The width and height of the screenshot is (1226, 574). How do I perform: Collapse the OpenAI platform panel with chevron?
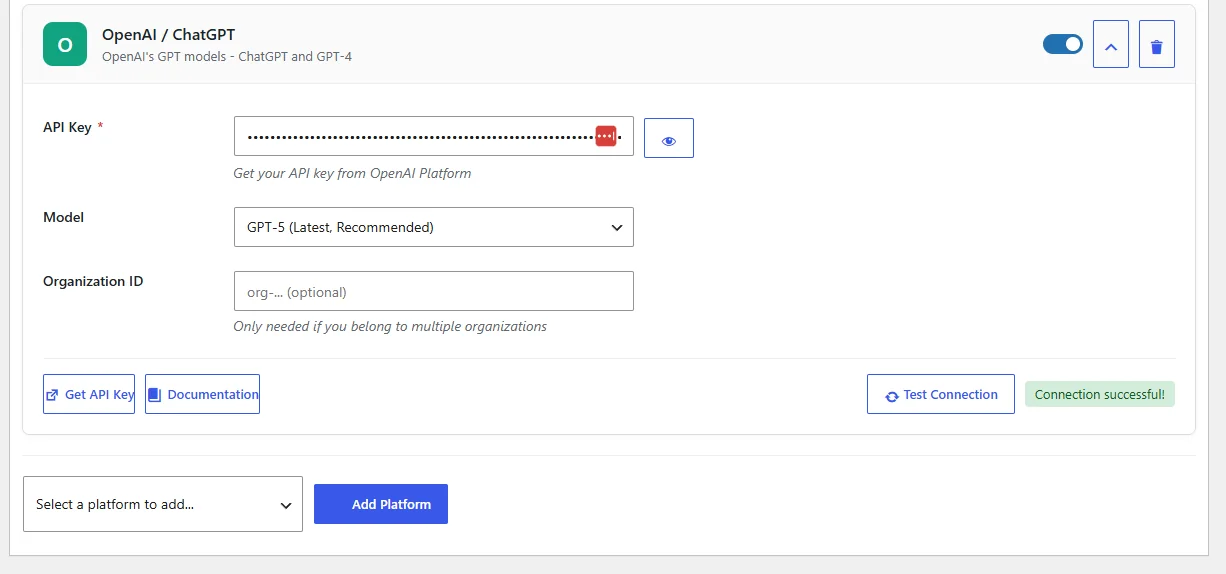tap(1111, 45)
